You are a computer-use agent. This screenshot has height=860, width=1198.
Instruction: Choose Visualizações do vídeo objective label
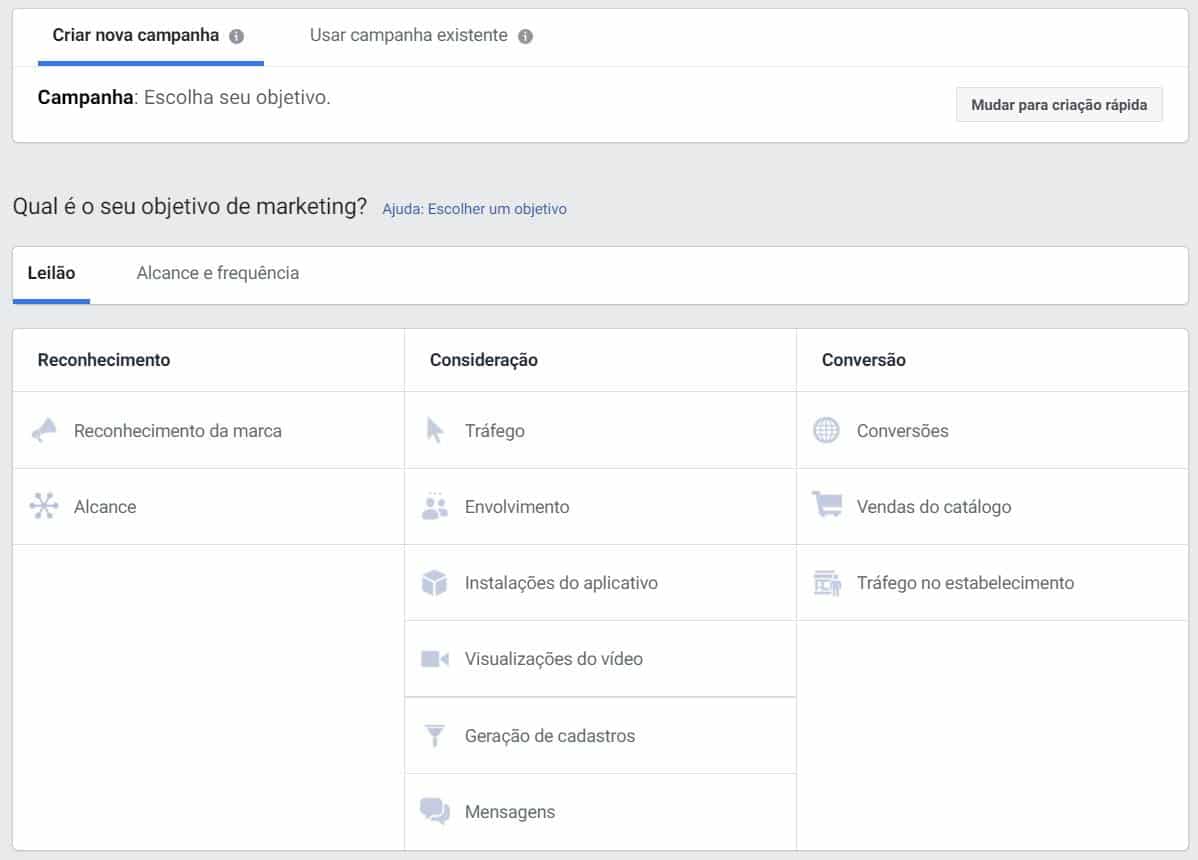pos(554,658)
